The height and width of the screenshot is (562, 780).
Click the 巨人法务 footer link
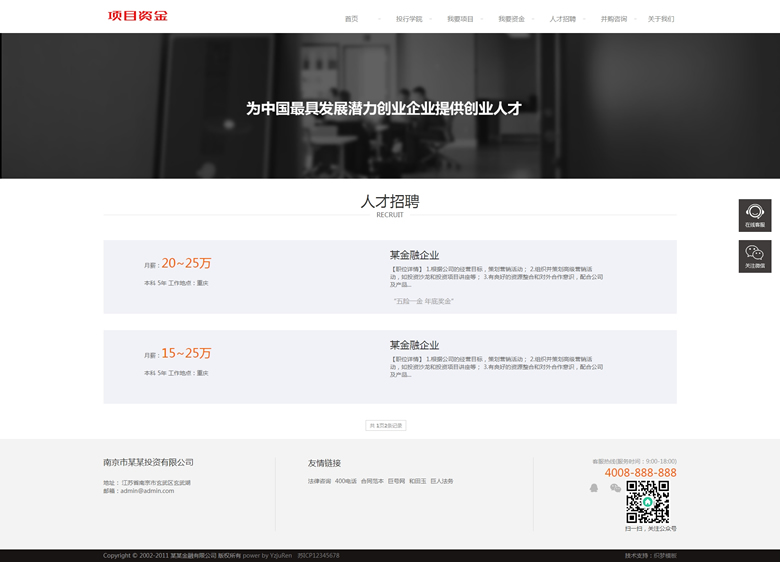[442, 481]
